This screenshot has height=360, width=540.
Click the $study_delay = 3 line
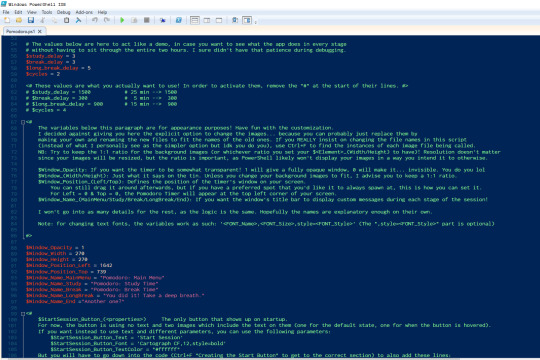tap(50, 56)
